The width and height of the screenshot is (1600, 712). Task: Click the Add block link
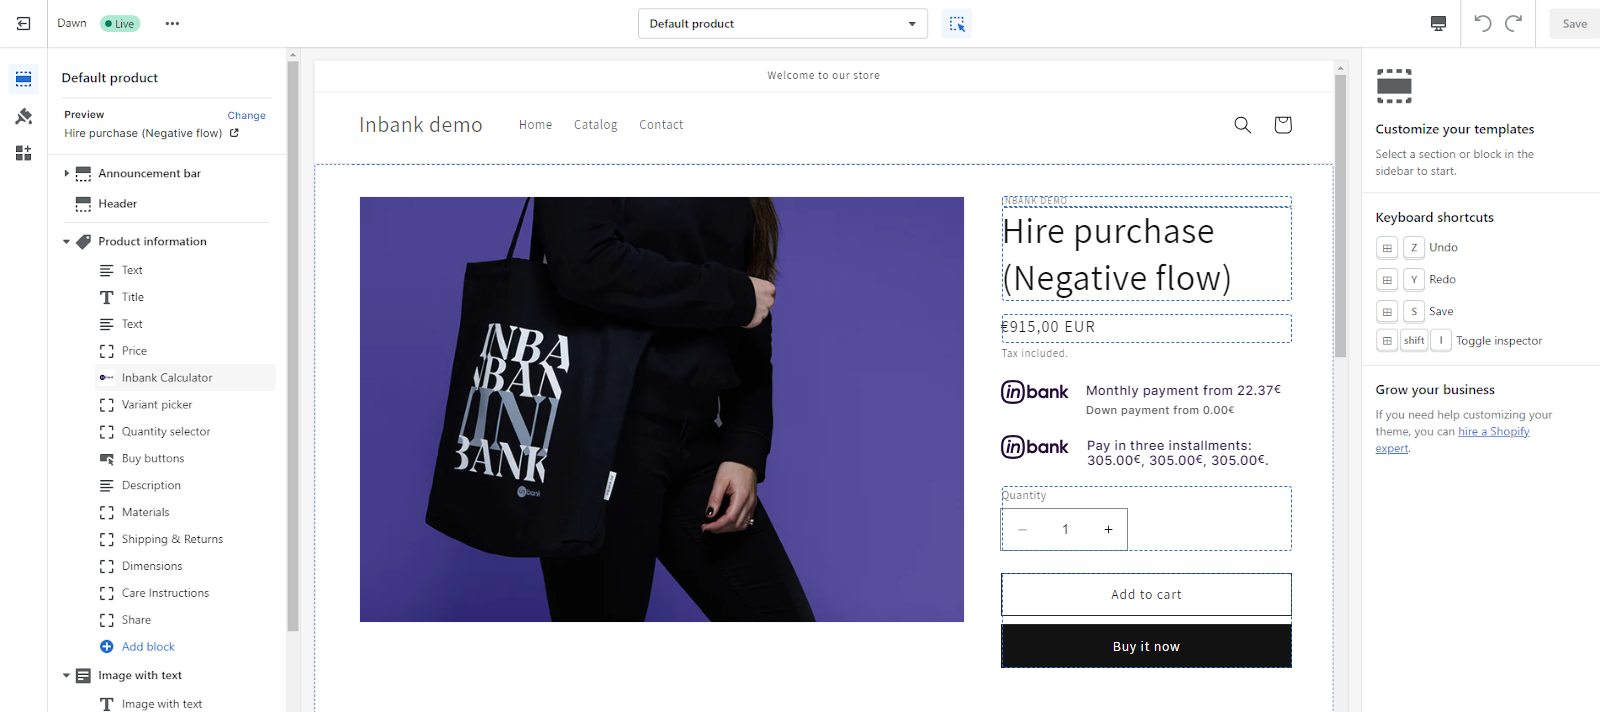[x=148, y=647]
